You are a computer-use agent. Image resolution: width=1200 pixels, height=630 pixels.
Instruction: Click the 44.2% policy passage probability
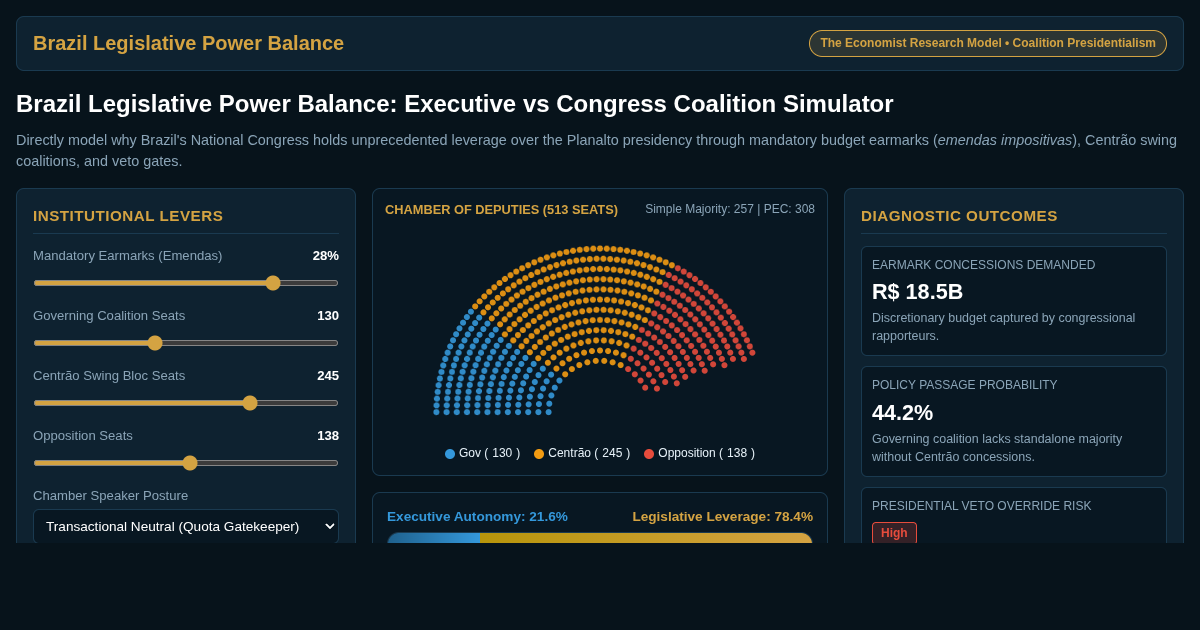pos(902,413)
